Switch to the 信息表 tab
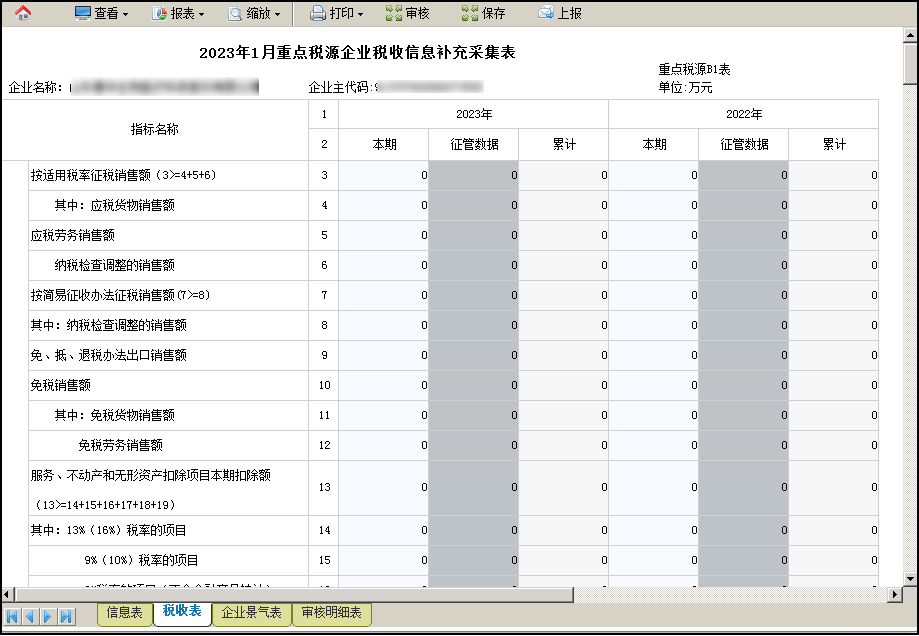 tap(125, 613)
